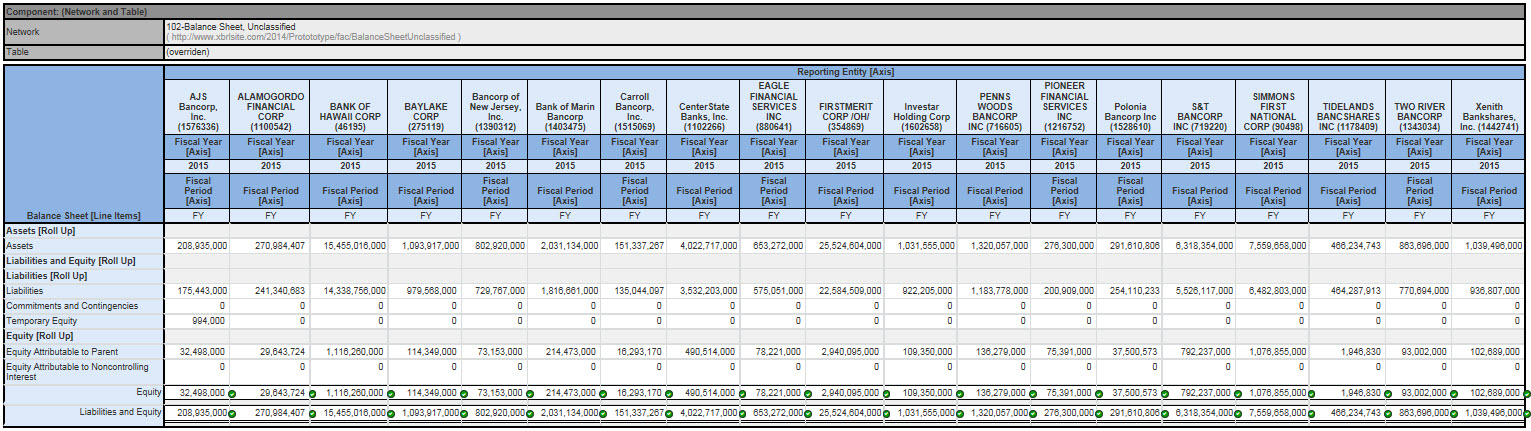
Task: Click the green check icon beside FirstMerit Equity total 2,940,095,000
Action: (887, 394)
